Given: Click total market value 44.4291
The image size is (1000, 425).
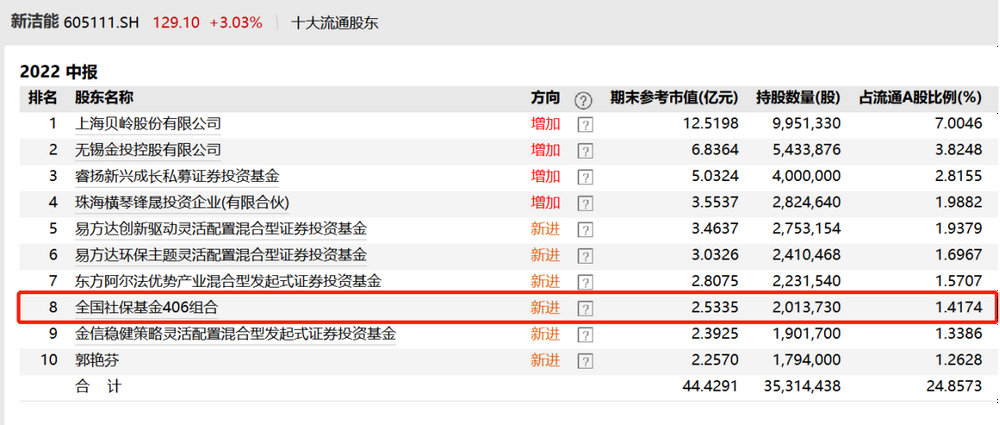Looking at the screenshot, I should [711, 386].
